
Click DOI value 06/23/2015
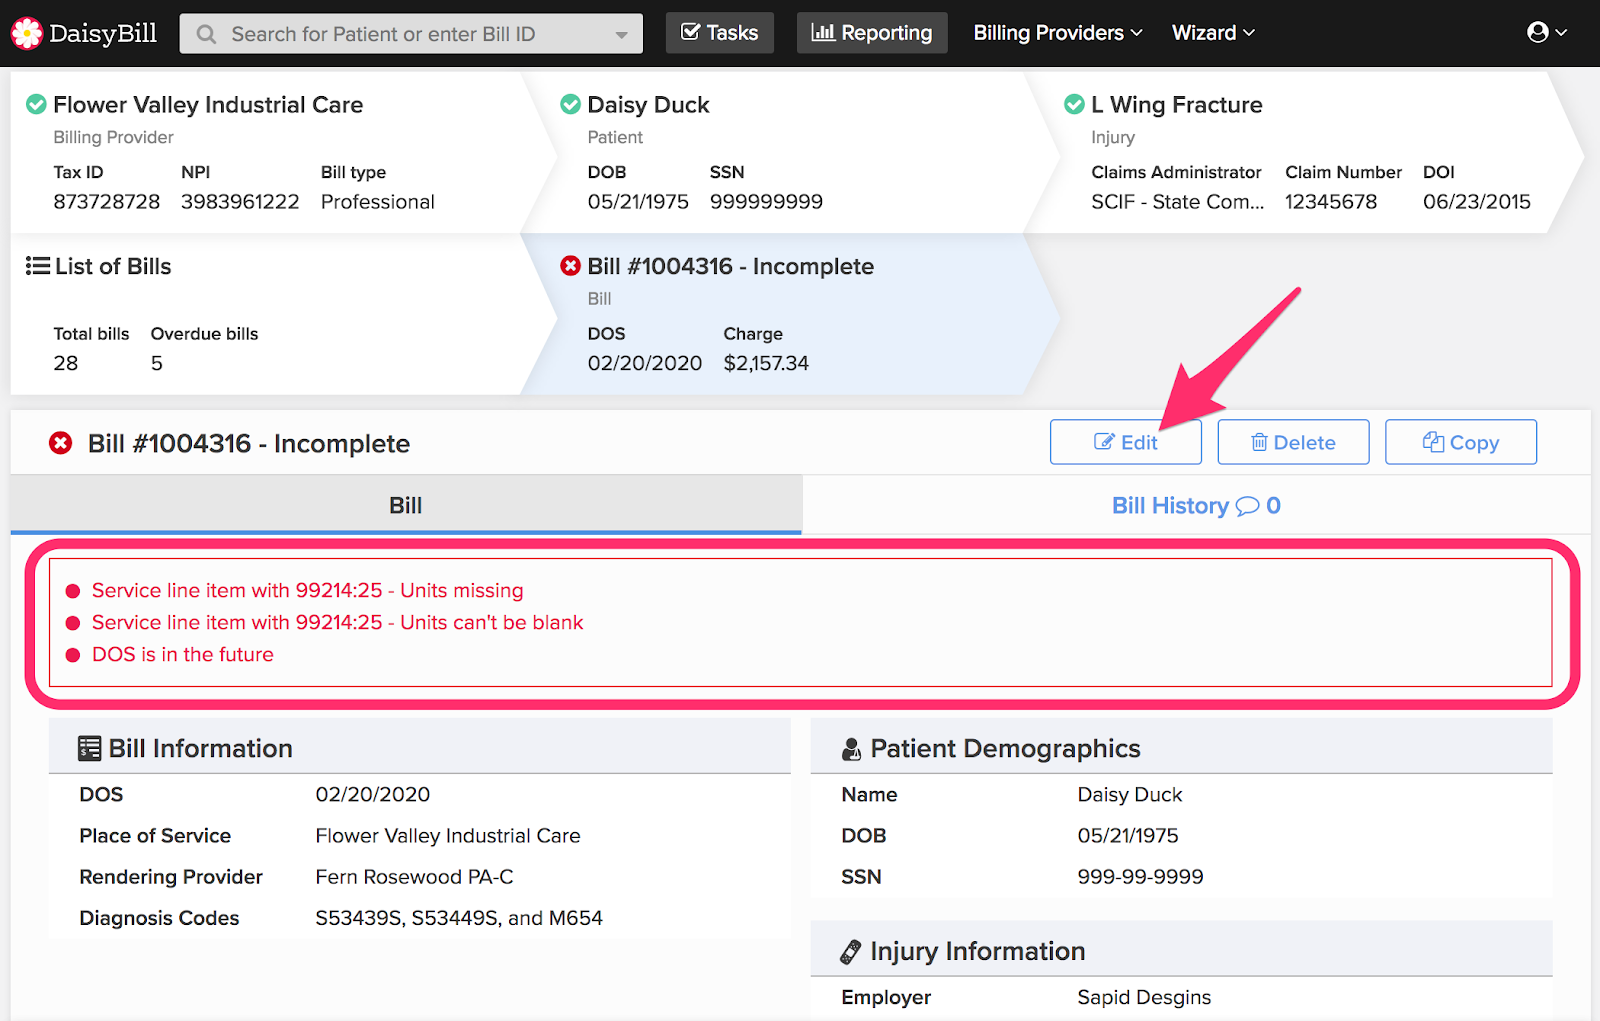[x=1477, y=202]
